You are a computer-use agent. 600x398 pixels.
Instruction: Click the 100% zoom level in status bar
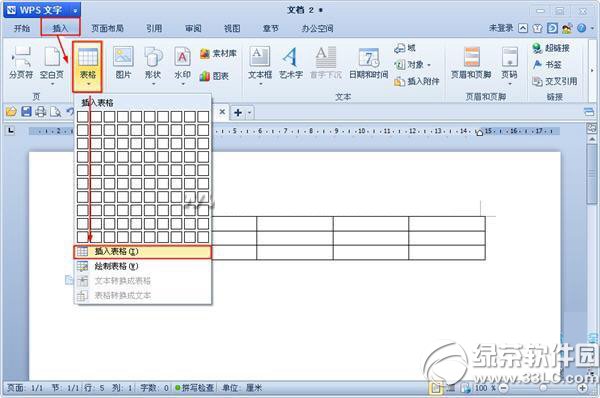485,388
